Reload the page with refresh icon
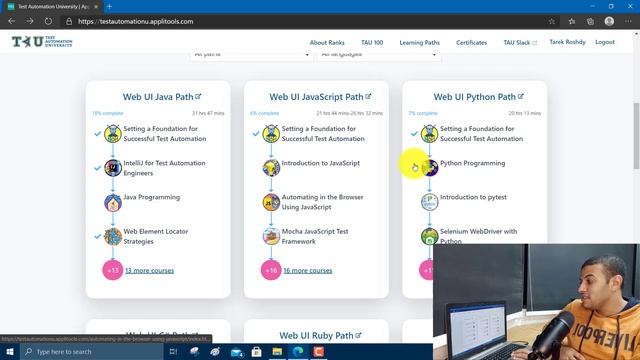 pos(48,21)
